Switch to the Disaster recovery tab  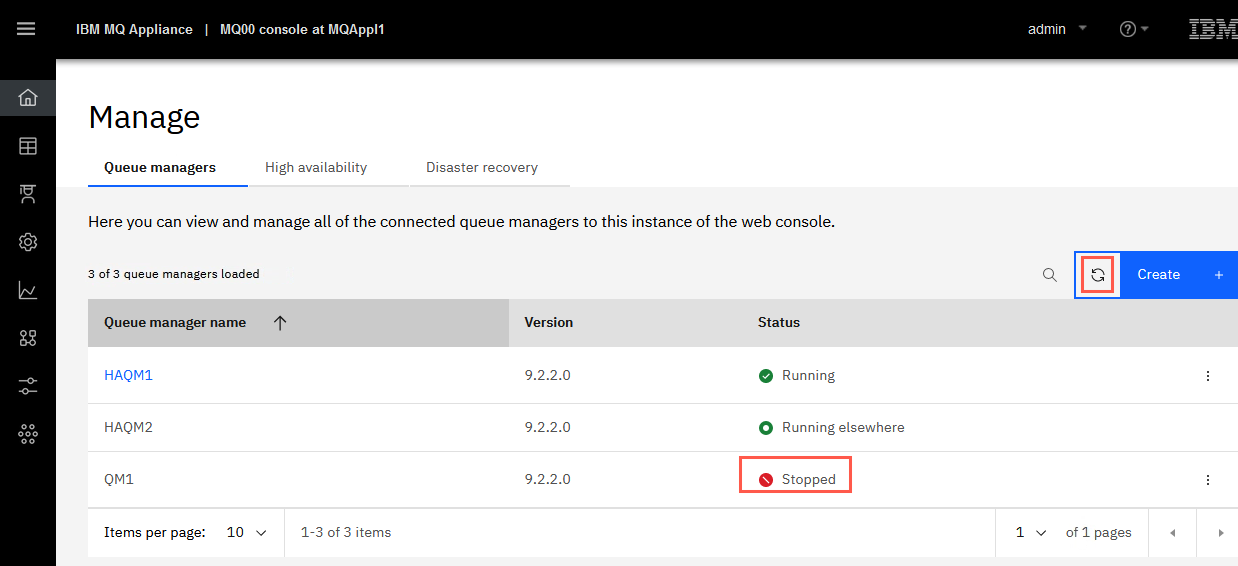[x=482, y=167]
